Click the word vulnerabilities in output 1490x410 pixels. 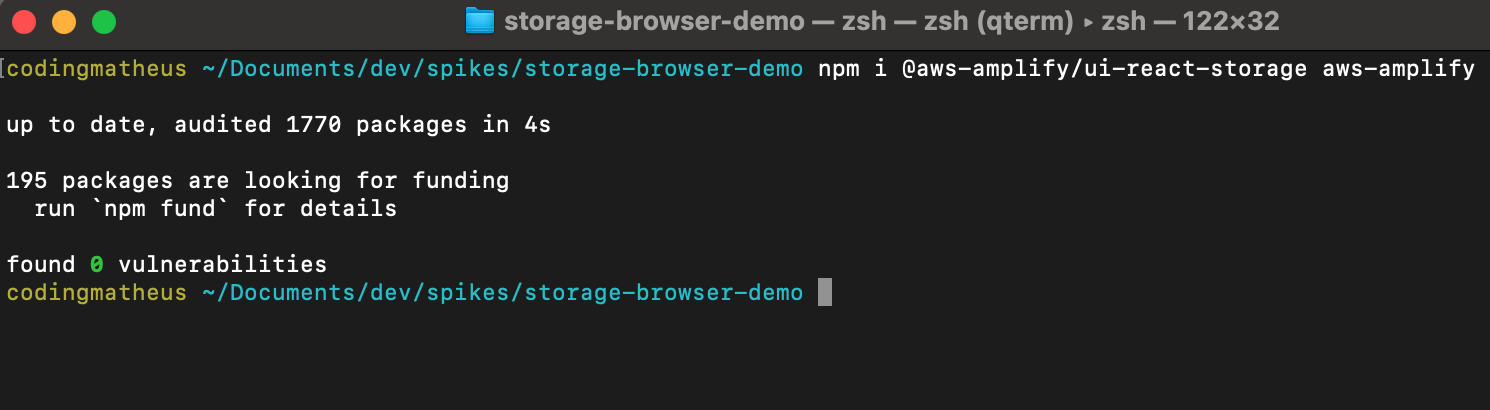[222, 265]
